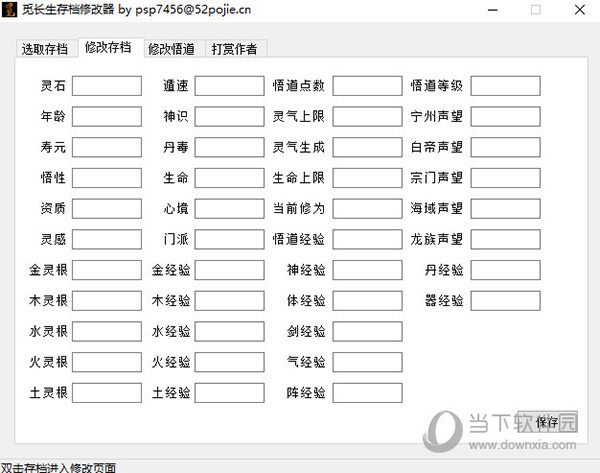Click the 金灵根 input field
Screen dimensions: 600x473
(107, 270)
